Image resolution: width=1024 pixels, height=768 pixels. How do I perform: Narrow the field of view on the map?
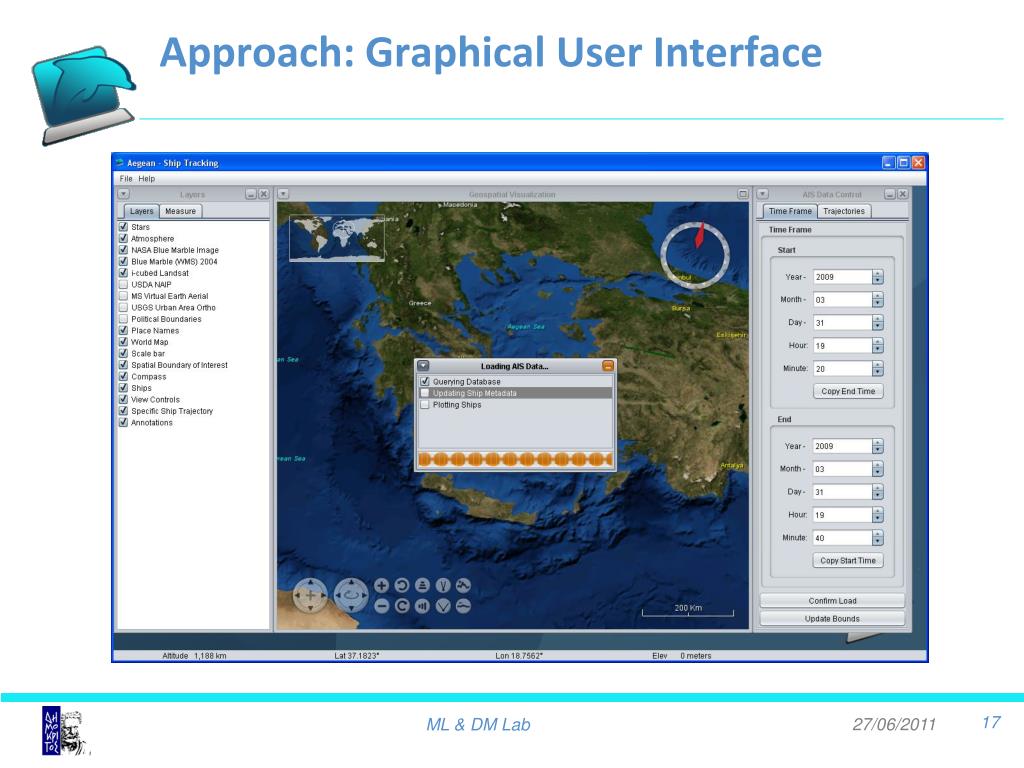click(443, 586)
